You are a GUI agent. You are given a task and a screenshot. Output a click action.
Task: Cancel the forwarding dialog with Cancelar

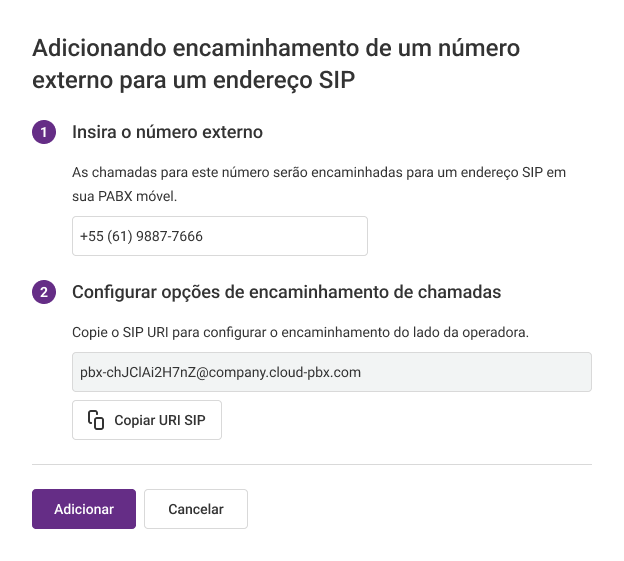coord(196,509)
